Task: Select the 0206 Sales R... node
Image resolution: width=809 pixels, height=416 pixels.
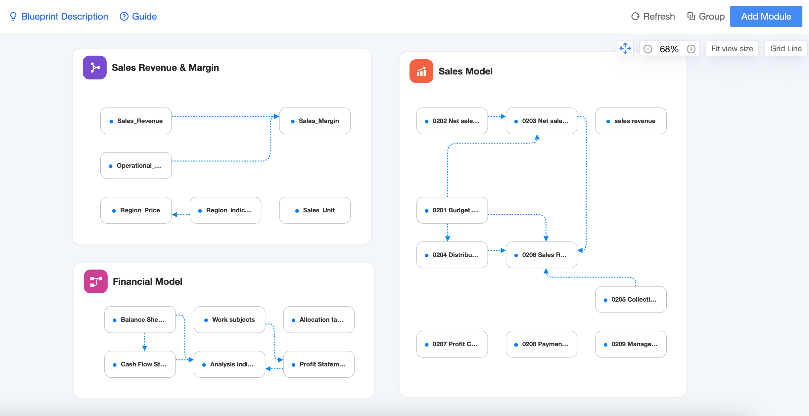Action: tap(541, 255)
